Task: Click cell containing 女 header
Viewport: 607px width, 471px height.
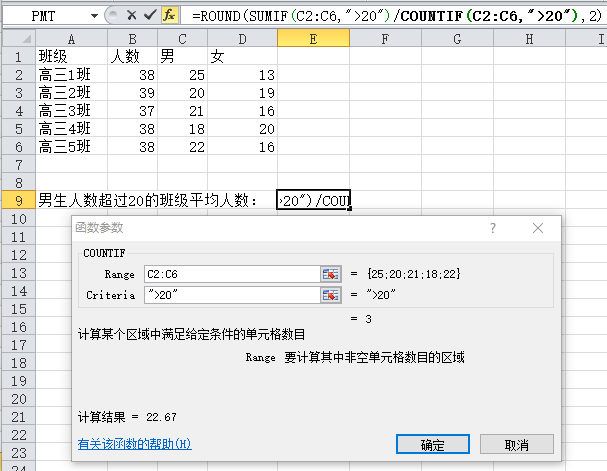Action: point(242,57)
